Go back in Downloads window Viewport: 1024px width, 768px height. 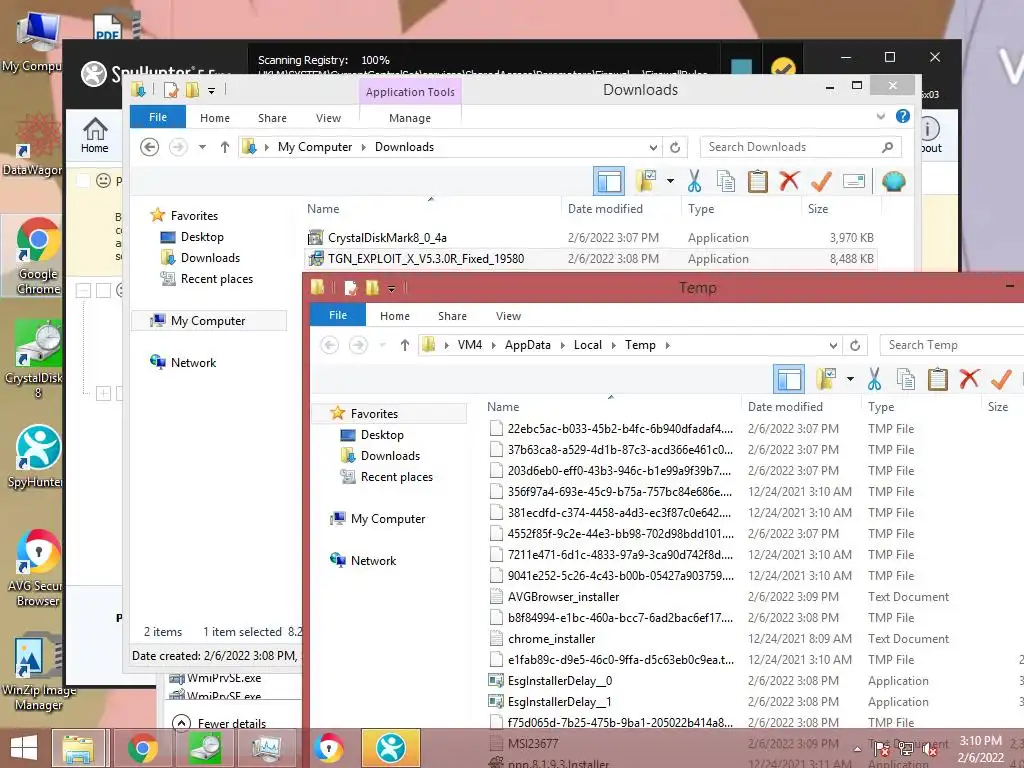click(x=150, y=147)
